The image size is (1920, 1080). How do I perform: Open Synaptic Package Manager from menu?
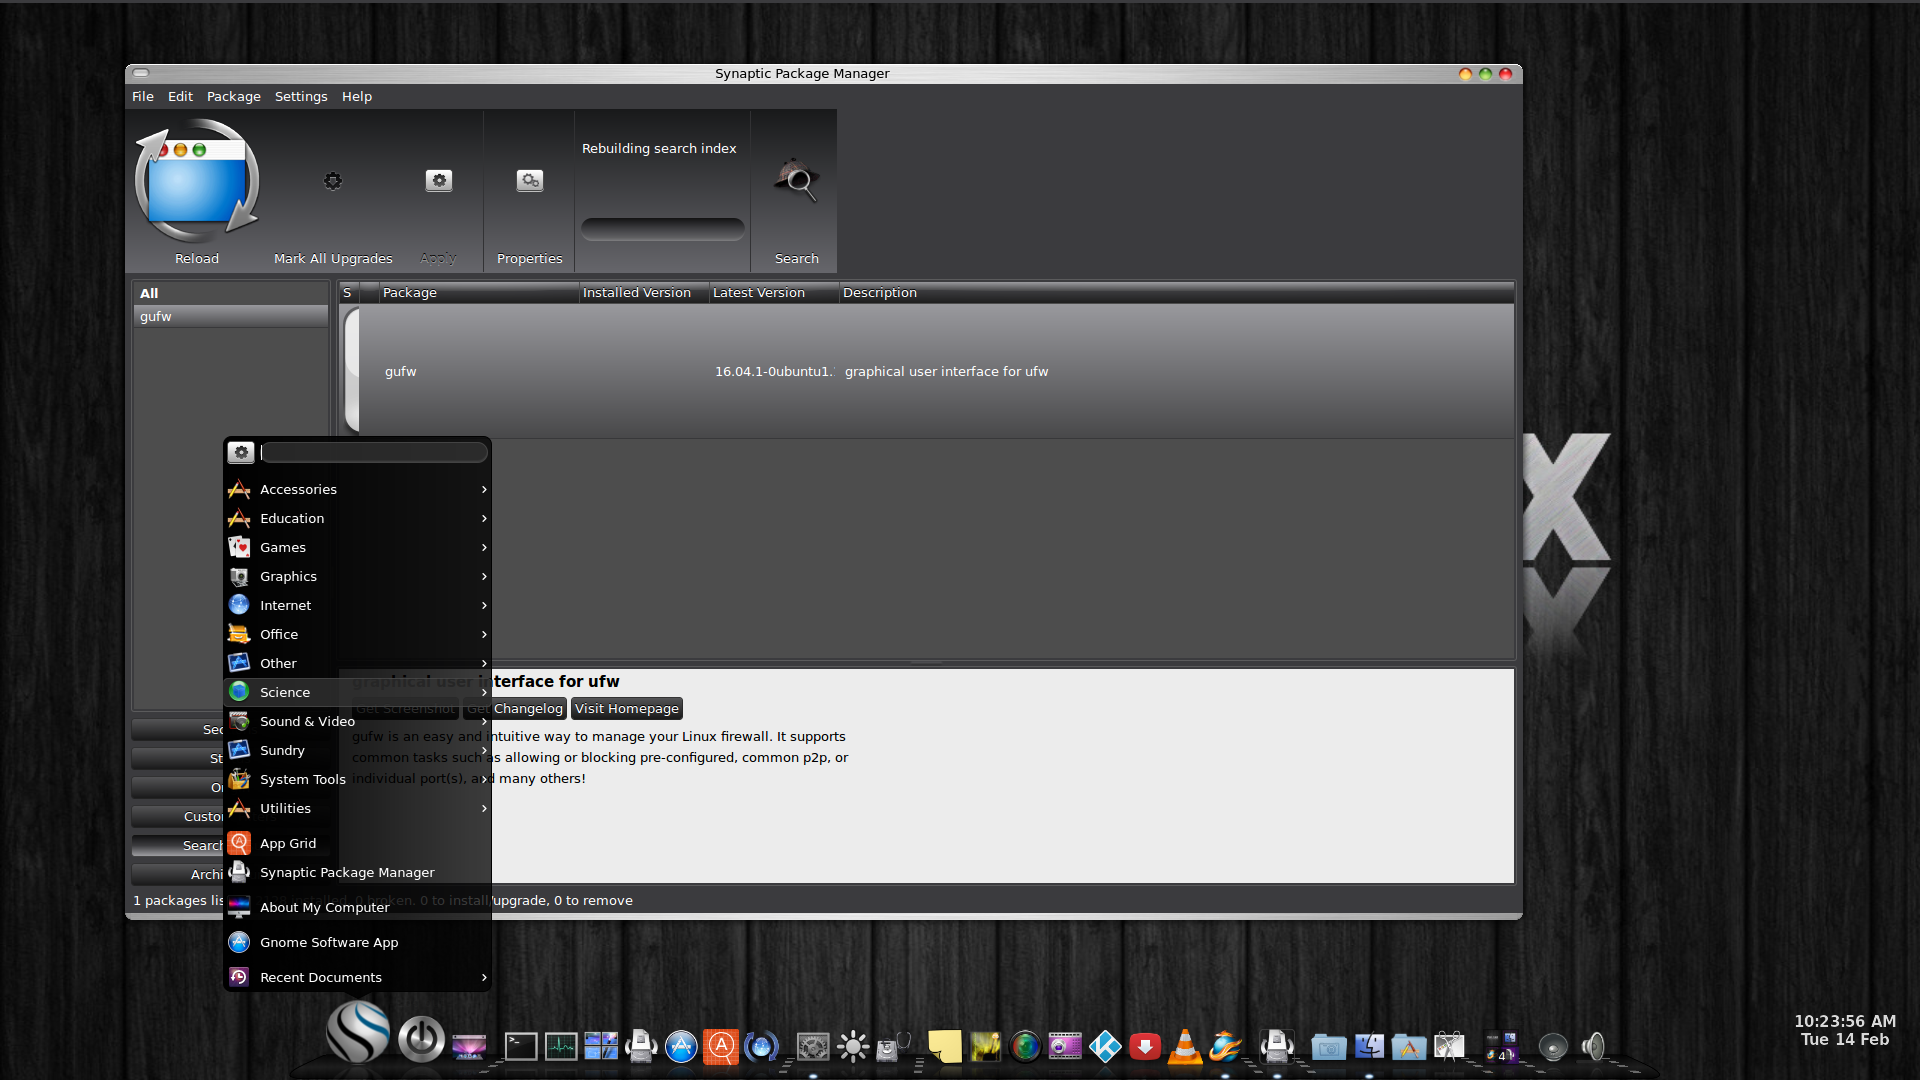tap(347, 872)
